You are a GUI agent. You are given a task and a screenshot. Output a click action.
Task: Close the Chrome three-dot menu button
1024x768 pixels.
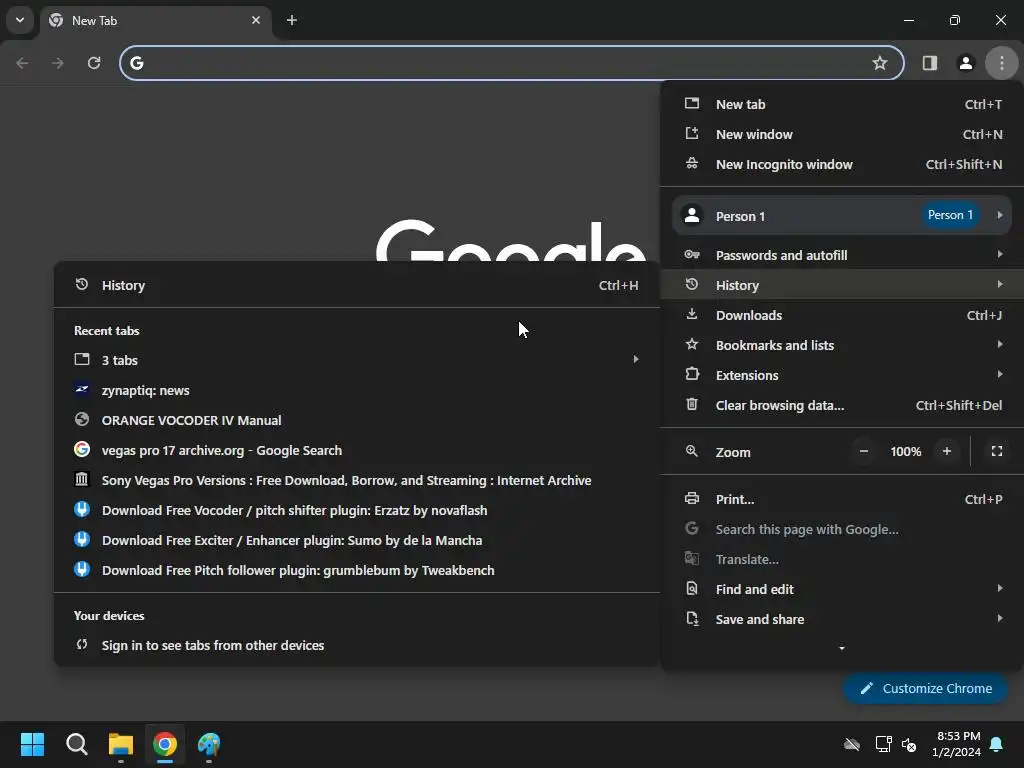(x=1001, y=63)
